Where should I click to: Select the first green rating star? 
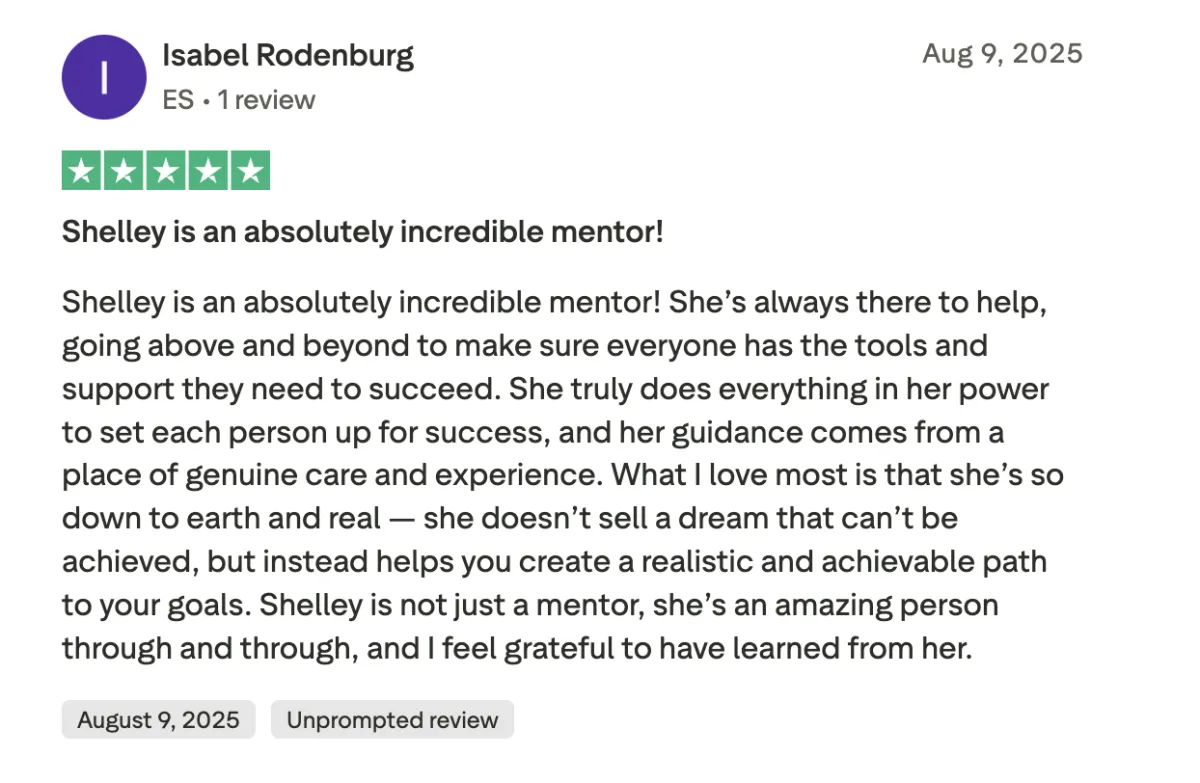(82, 171)
